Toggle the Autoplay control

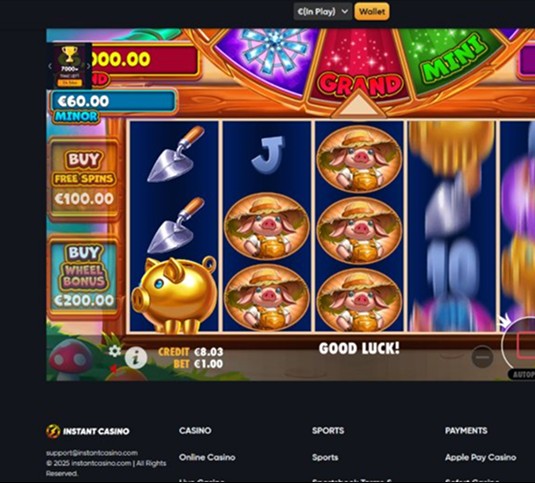click(x=521, y=374)
